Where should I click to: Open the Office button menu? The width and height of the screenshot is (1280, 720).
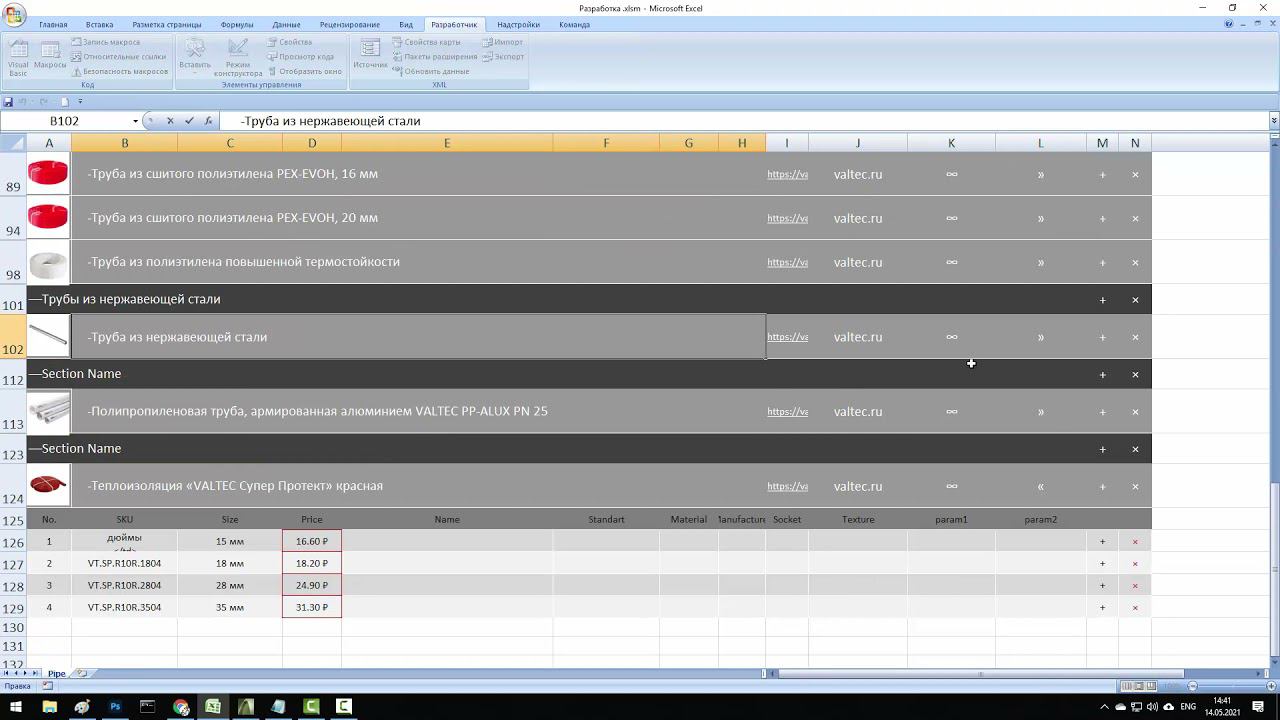tap(14, 15)
